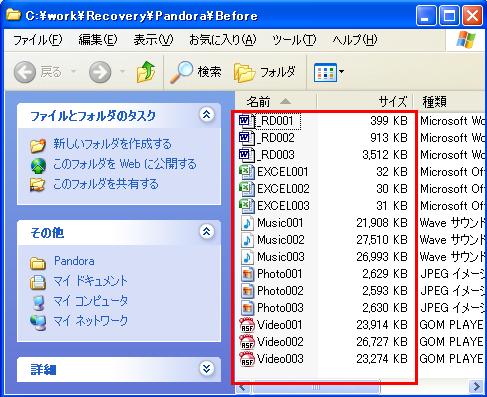Open the ファイル(F) menu
This screenshot has width=487, height=397.
(x=37, y=40)
